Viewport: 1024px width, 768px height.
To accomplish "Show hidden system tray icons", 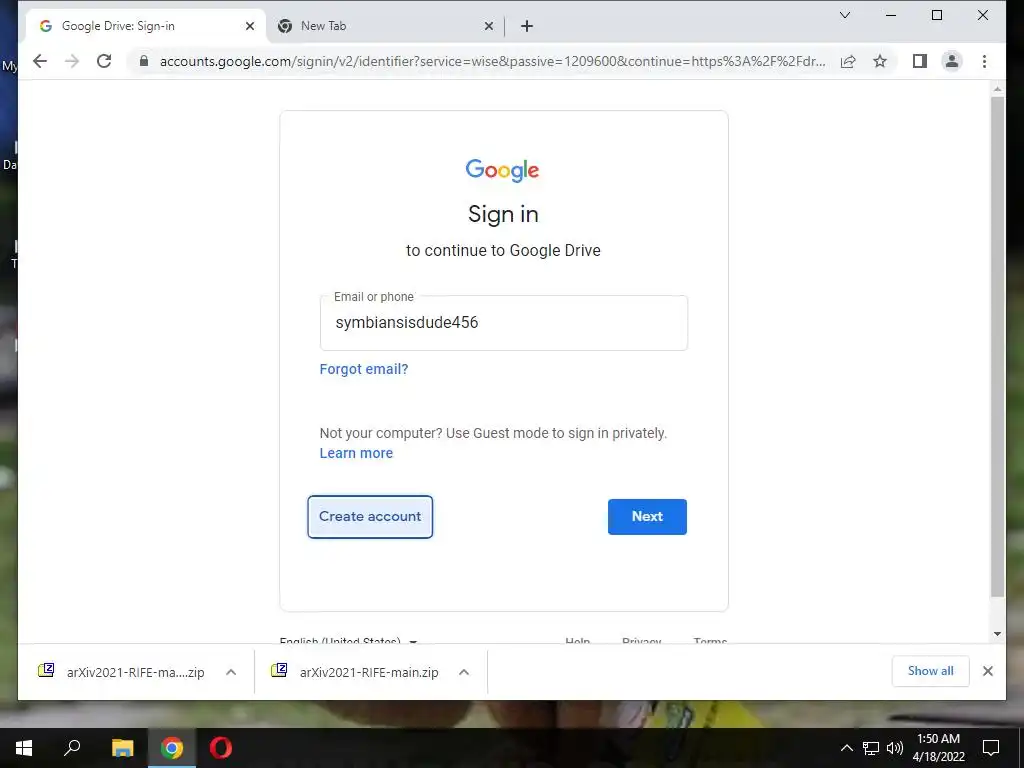I will click(x=846, y=748).
